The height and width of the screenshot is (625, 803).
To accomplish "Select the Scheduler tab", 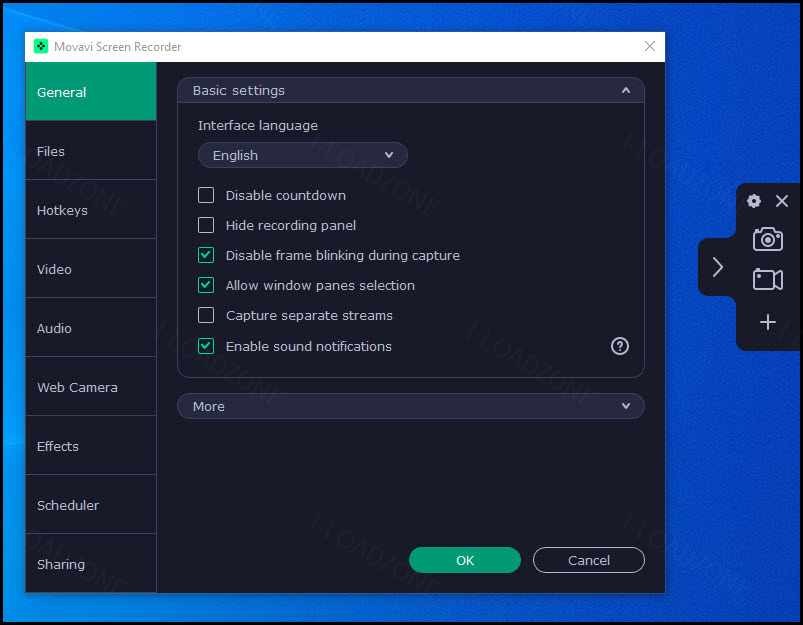I will coord(91,504).
